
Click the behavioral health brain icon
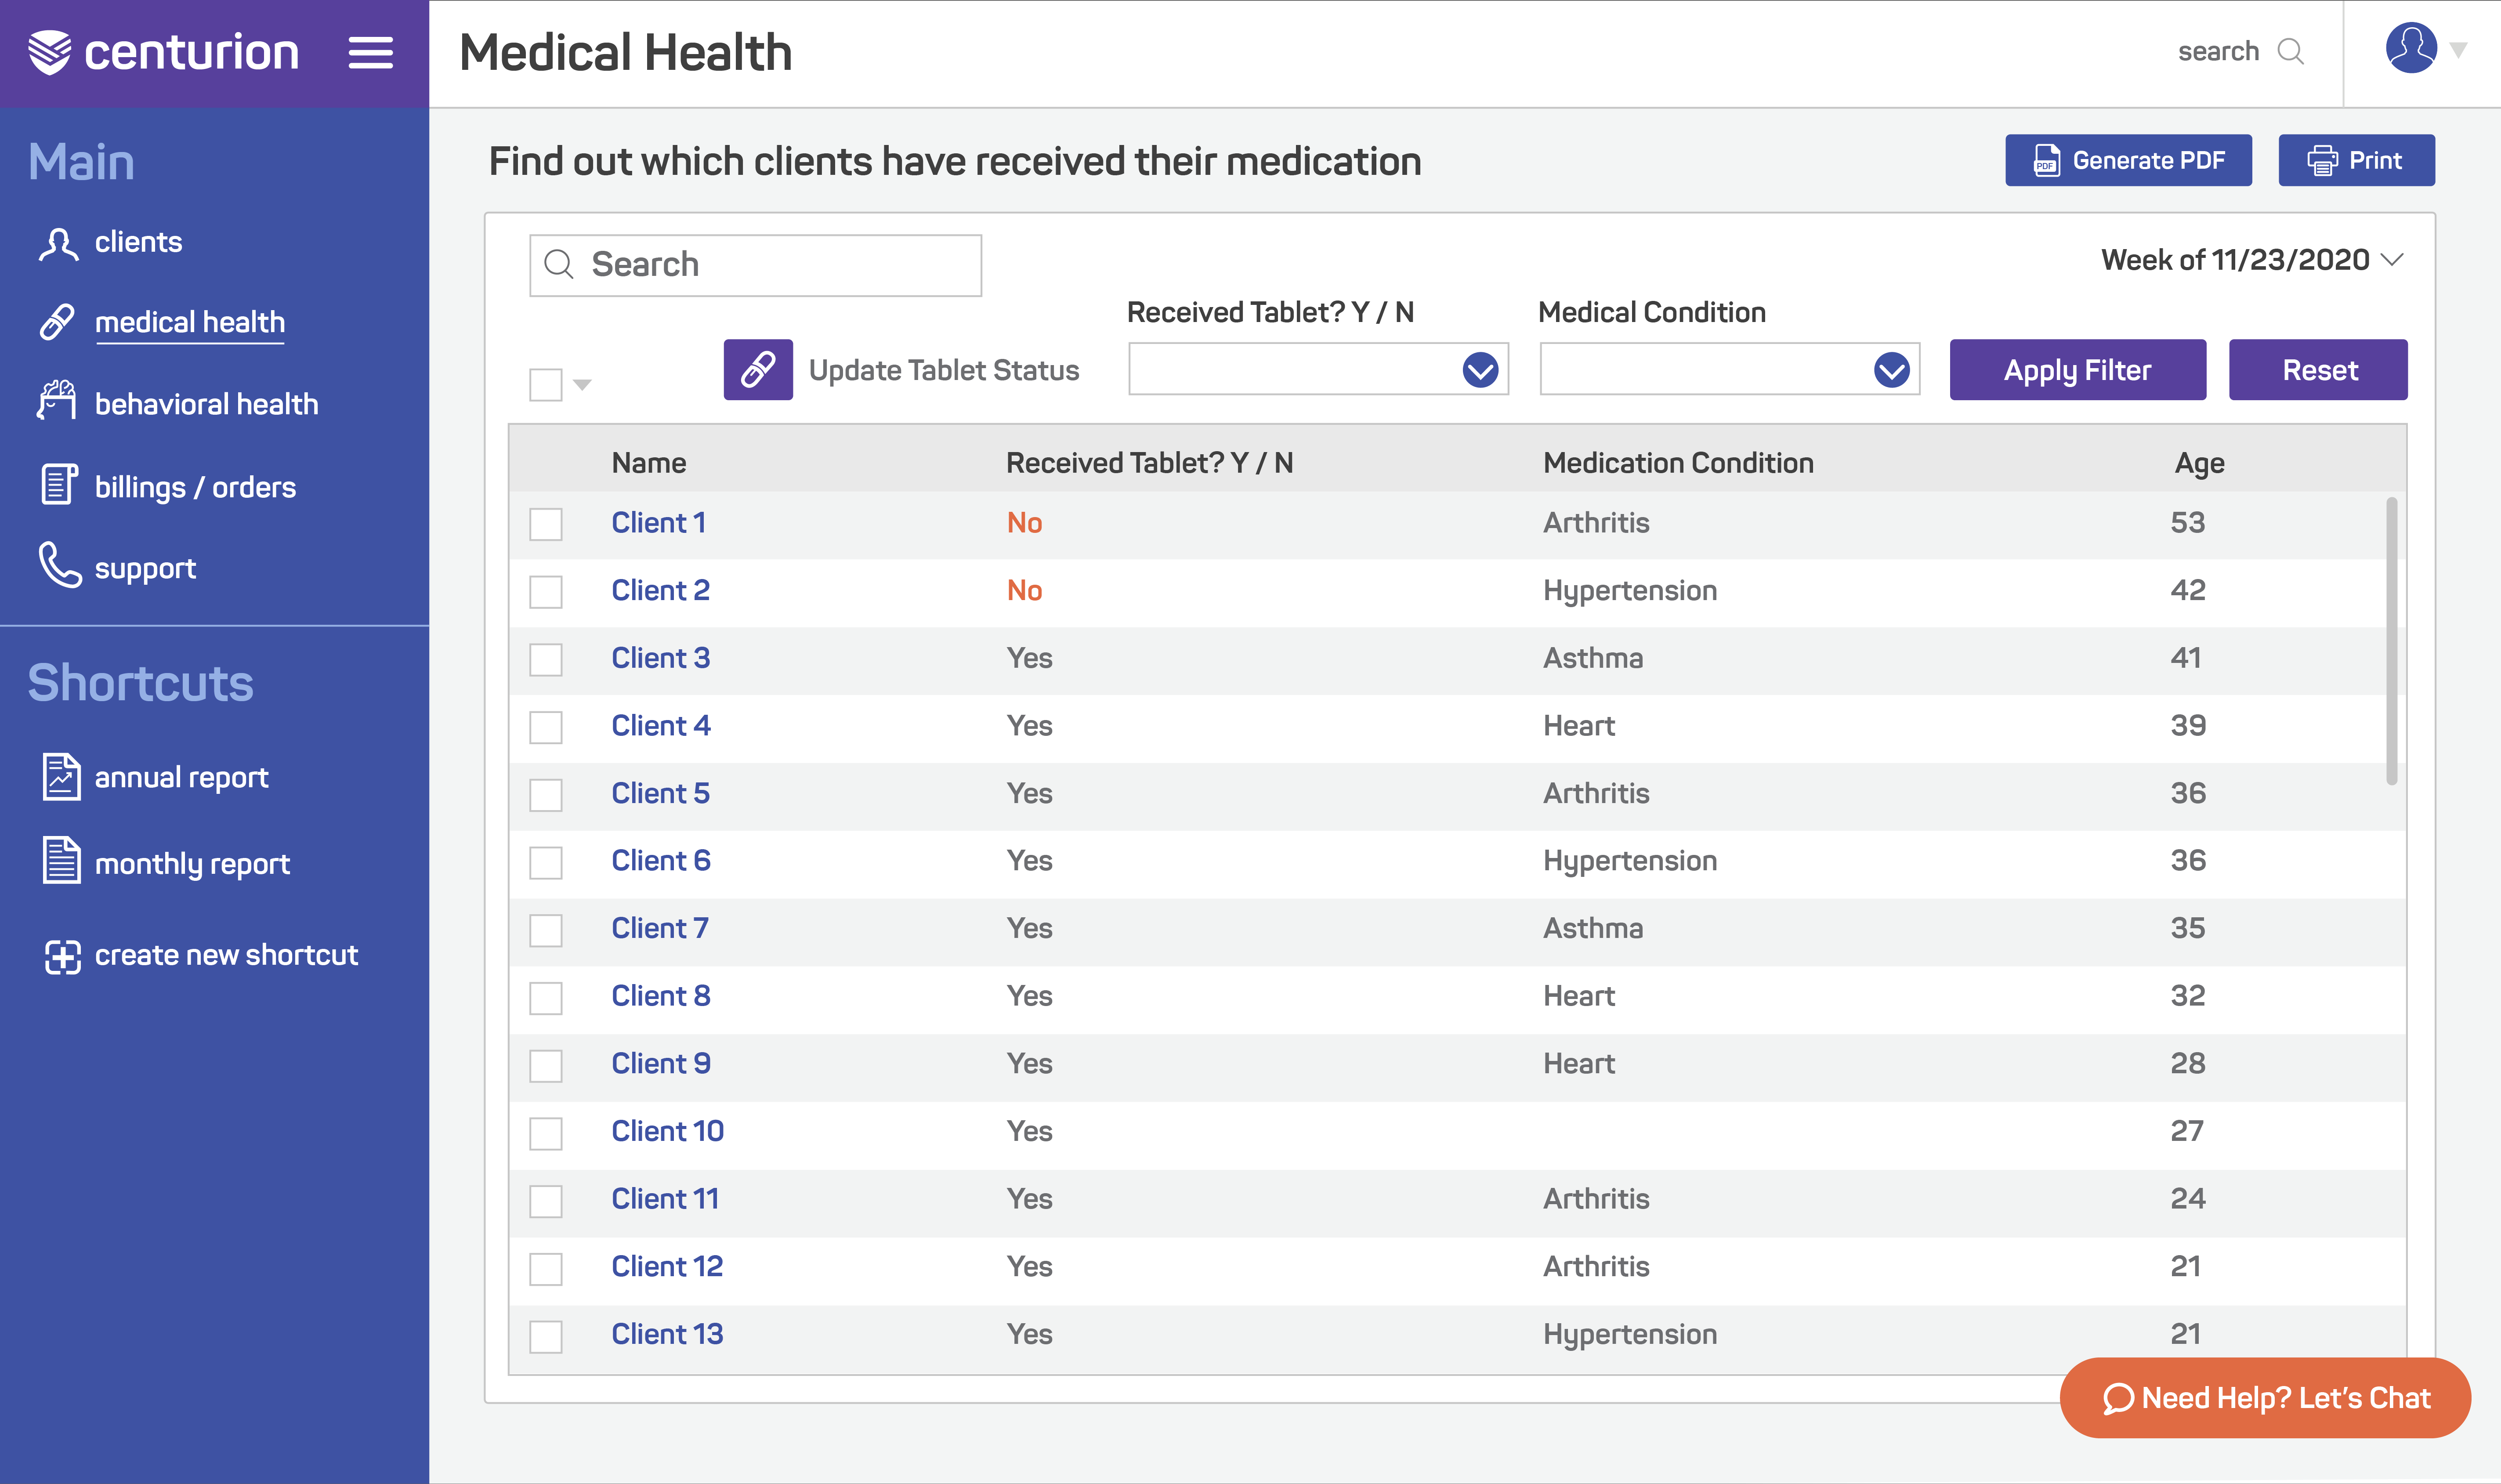click(57, 400)
